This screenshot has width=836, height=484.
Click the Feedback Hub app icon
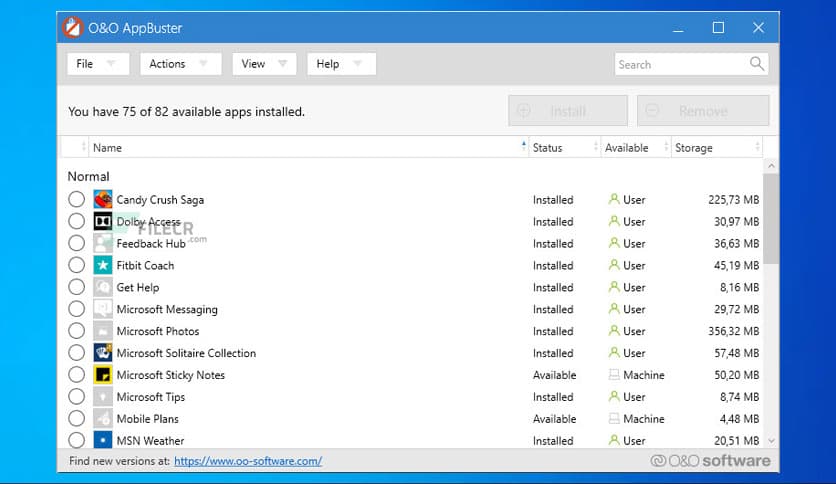103,243
